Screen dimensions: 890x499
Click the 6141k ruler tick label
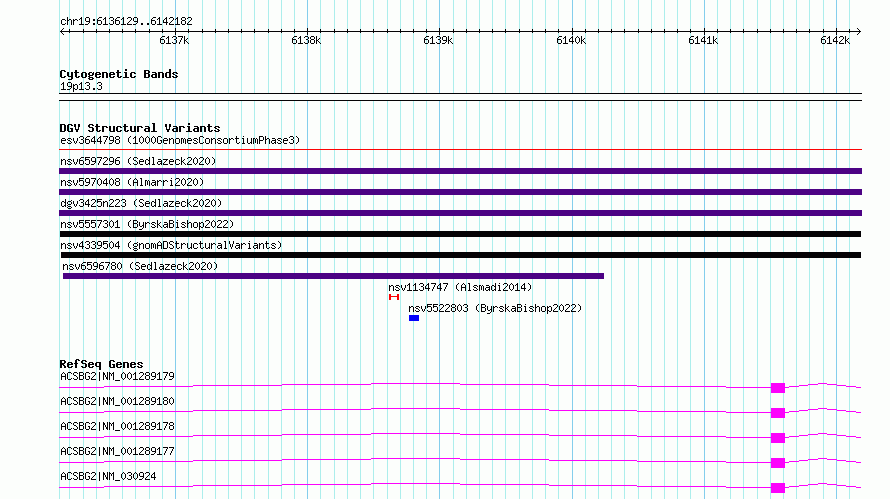click(x=703, y=40)
